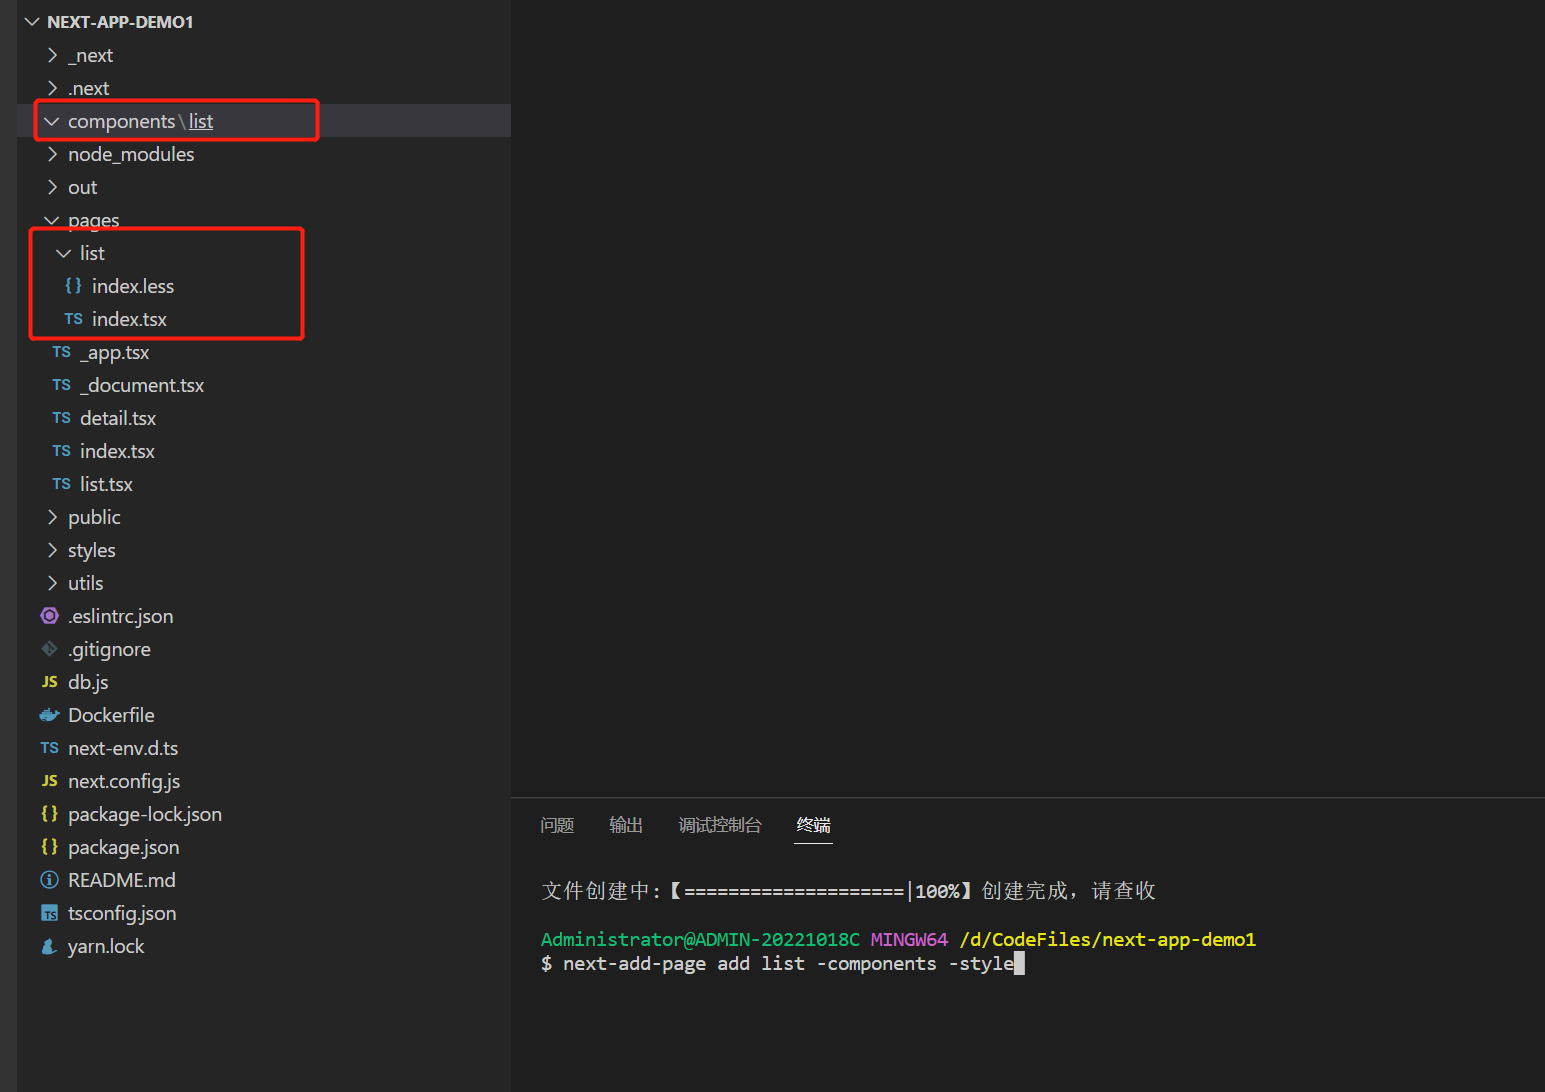Click the info icon beside README.md
Image resolution: width=1545 pixels, height=1092 pixels.
(49, 880)
